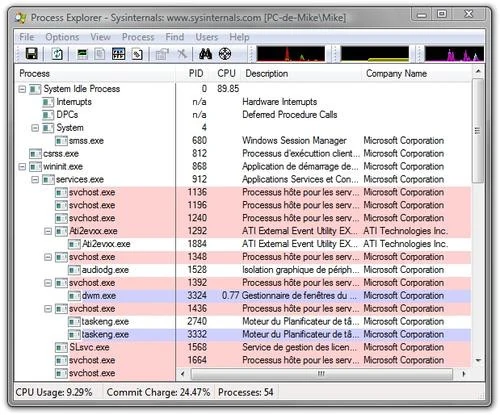Click the vertical scrollbar down arrow

[x=478, y=360]
